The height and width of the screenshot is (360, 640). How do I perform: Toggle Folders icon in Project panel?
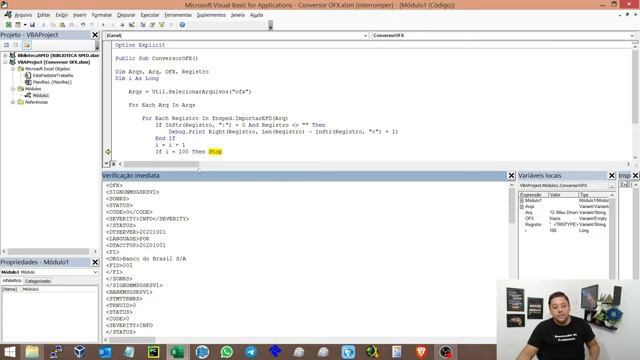point(27,45)
